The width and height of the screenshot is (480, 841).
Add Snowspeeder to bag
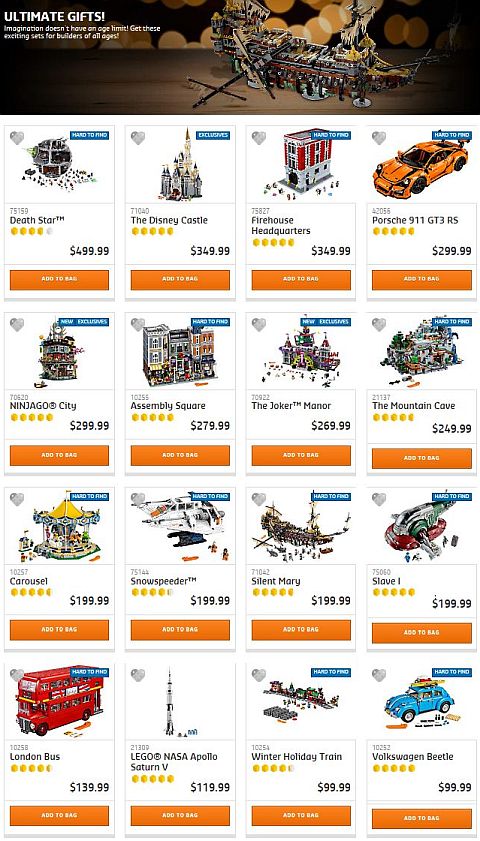point(180,630)
